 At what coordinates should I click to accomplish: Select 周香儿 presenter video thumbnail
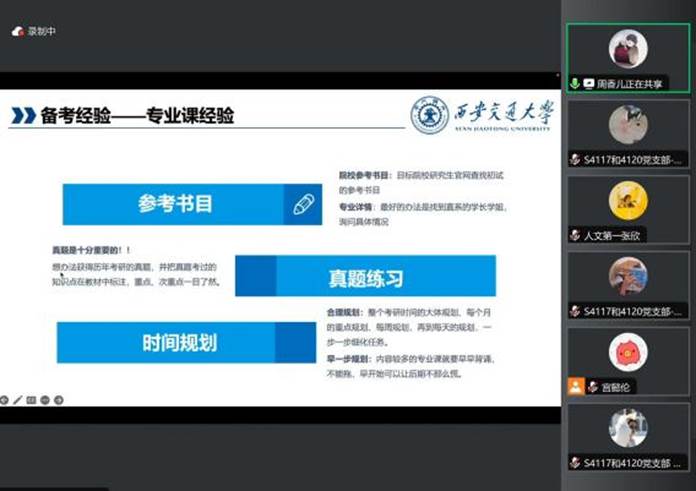click(x=628, y=49)
